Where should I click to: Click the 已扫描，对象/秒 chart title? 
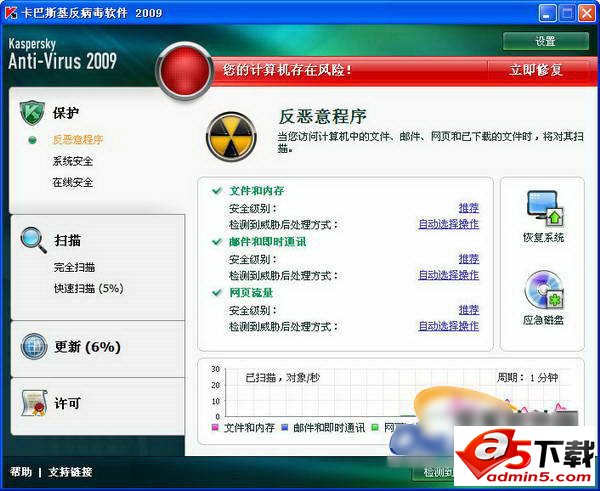282,378
